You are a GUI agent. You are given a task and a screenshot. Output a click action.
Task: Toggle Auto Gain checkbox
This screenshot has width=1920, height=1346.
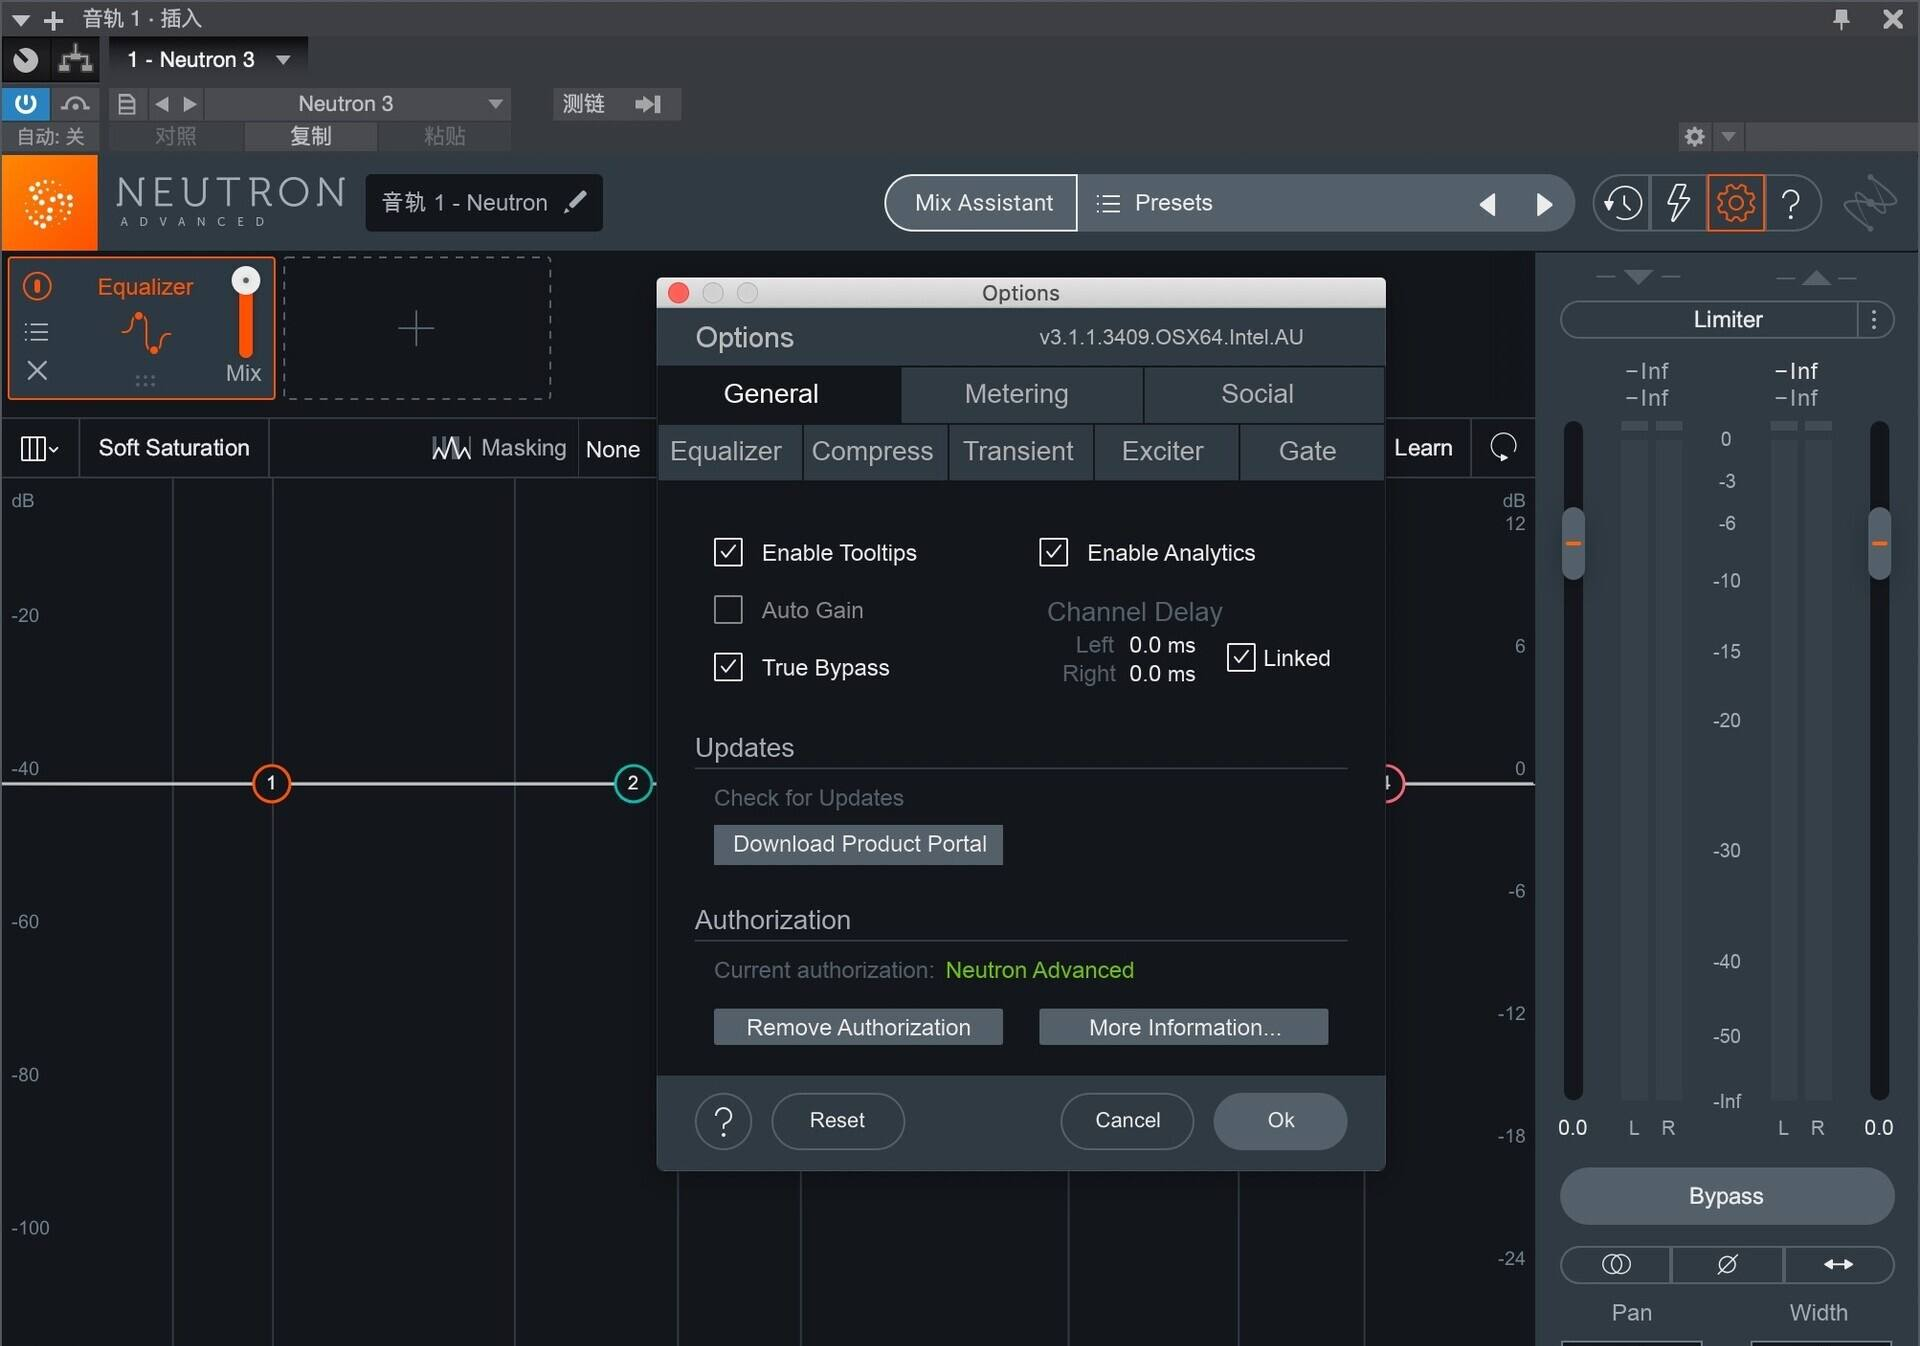[x=728, y=610]
